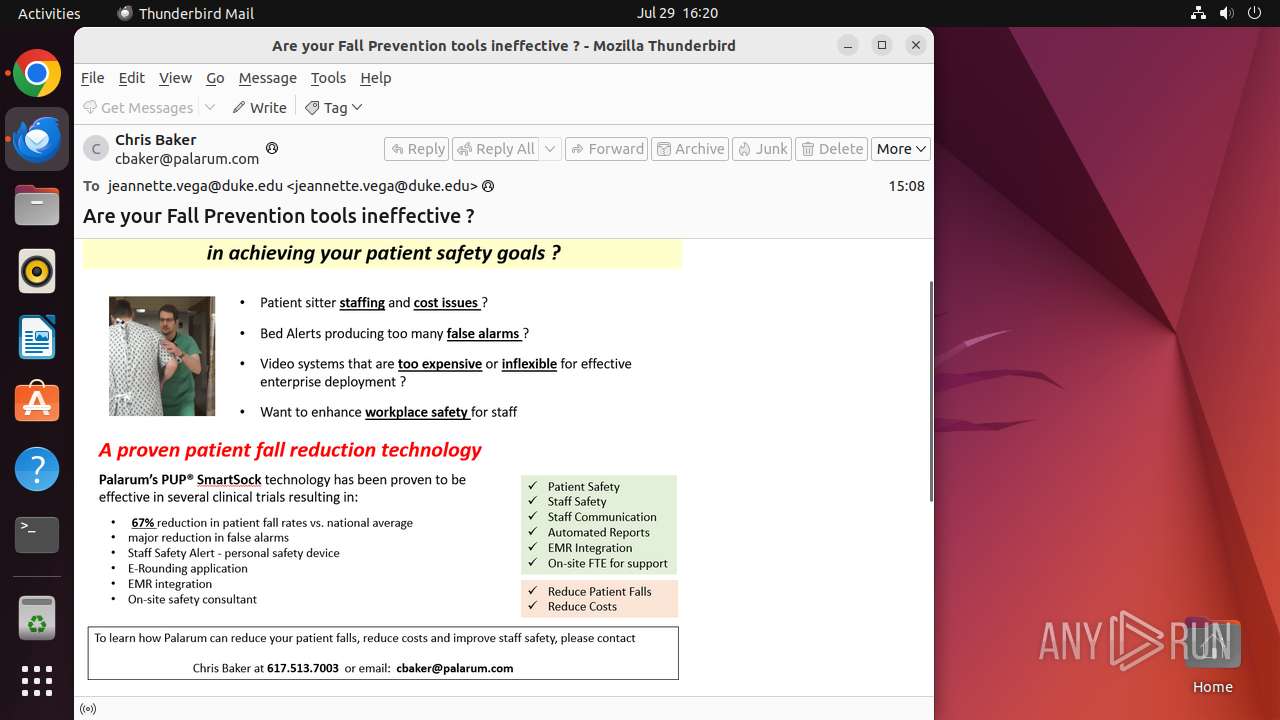
Task: Archive this message
Action: click(x=690, y=149)
